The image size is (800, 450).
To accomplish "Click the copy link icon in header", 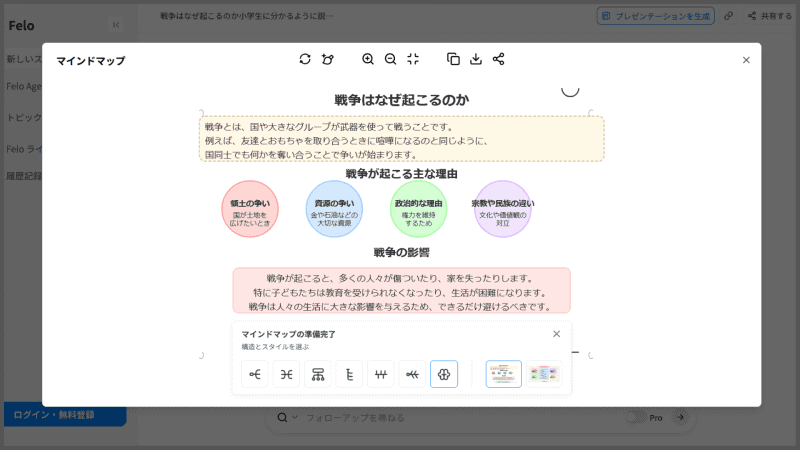I will 729,16.
